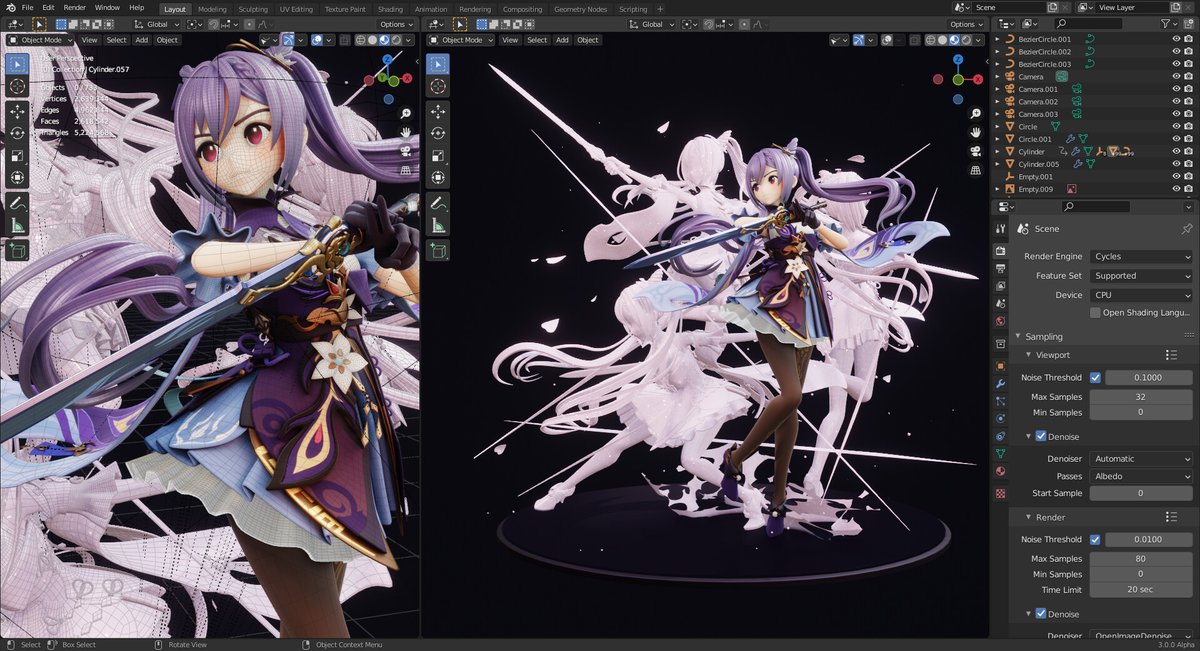Toggle camera view icon in right viewport
The image size is (1200, 651).
tap(975, 150)
